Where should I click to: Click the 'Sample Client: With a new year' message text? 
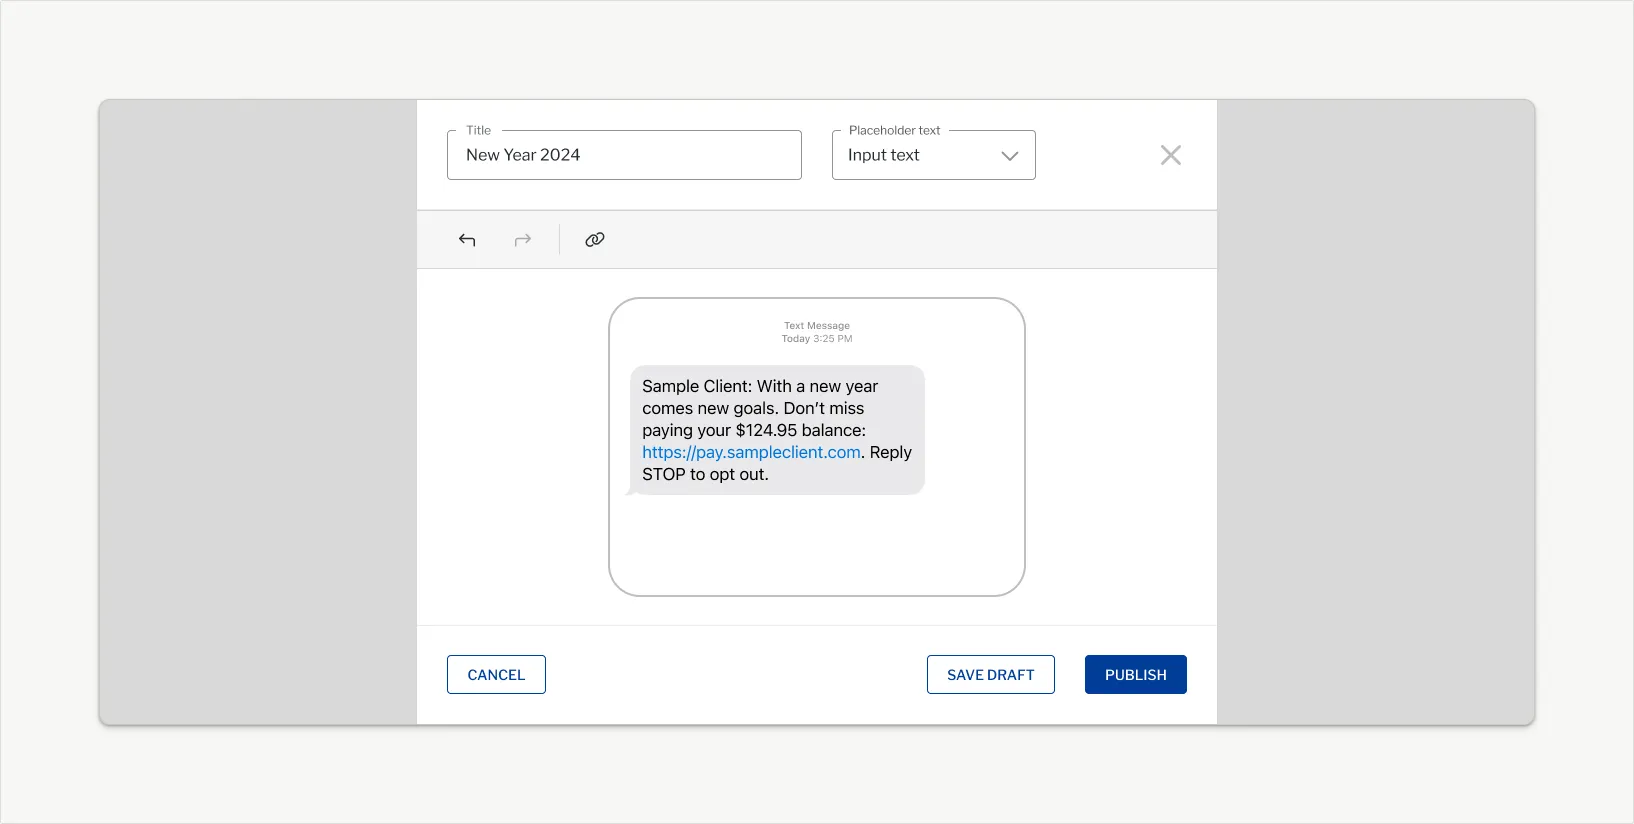tap(760, 386)
